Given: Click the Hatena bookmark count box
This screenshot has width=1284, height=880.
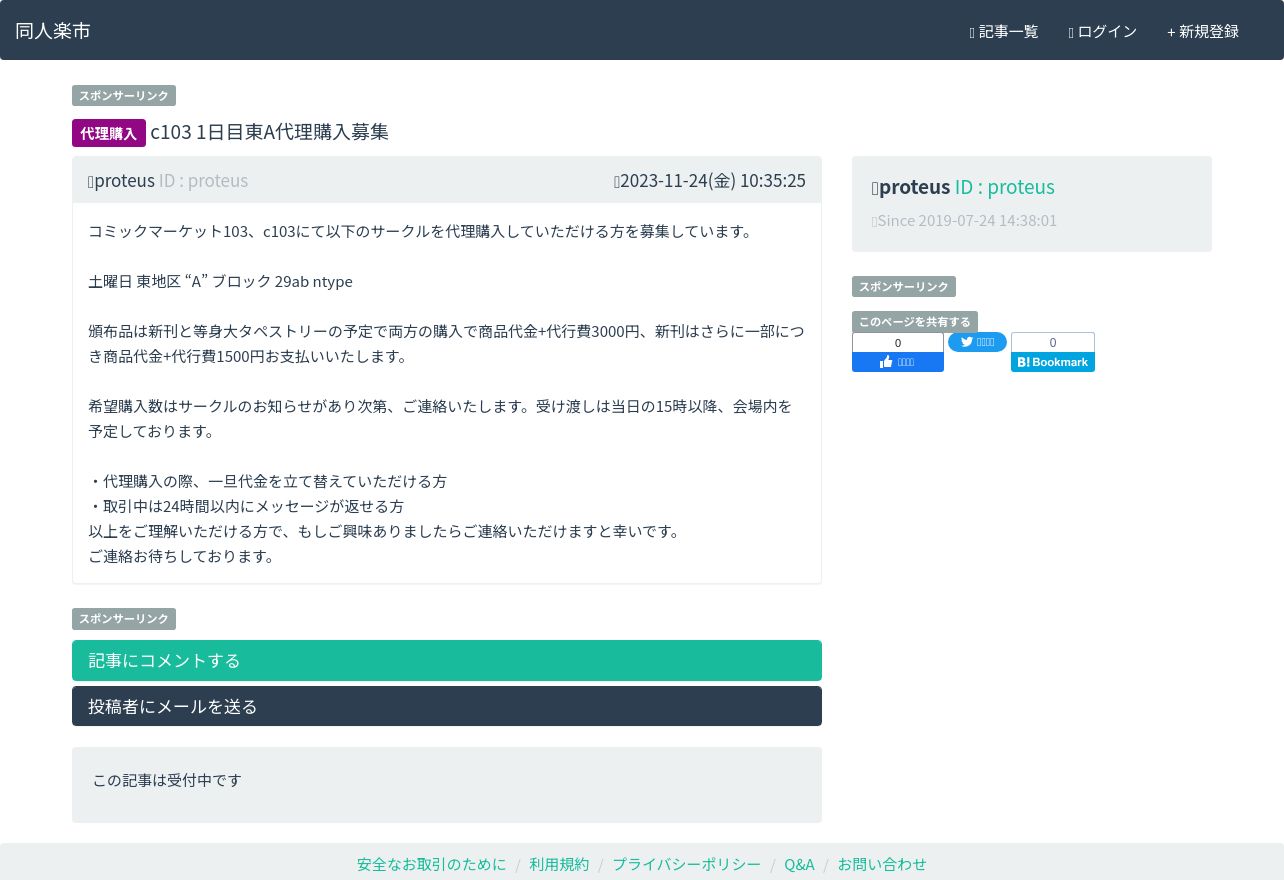Looking at the screenshot, I should click(1053, 343).
